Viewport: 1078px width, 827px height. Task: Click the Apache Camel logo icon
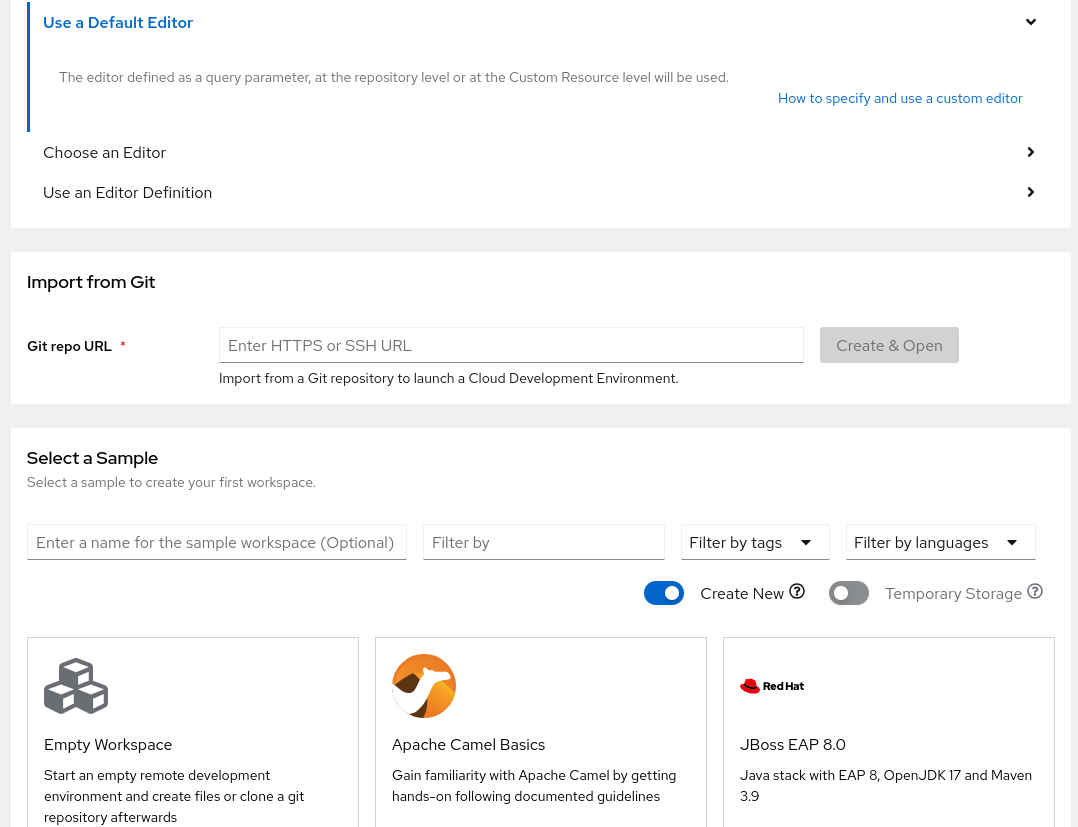pyautogui.click(x=424, y=686)
